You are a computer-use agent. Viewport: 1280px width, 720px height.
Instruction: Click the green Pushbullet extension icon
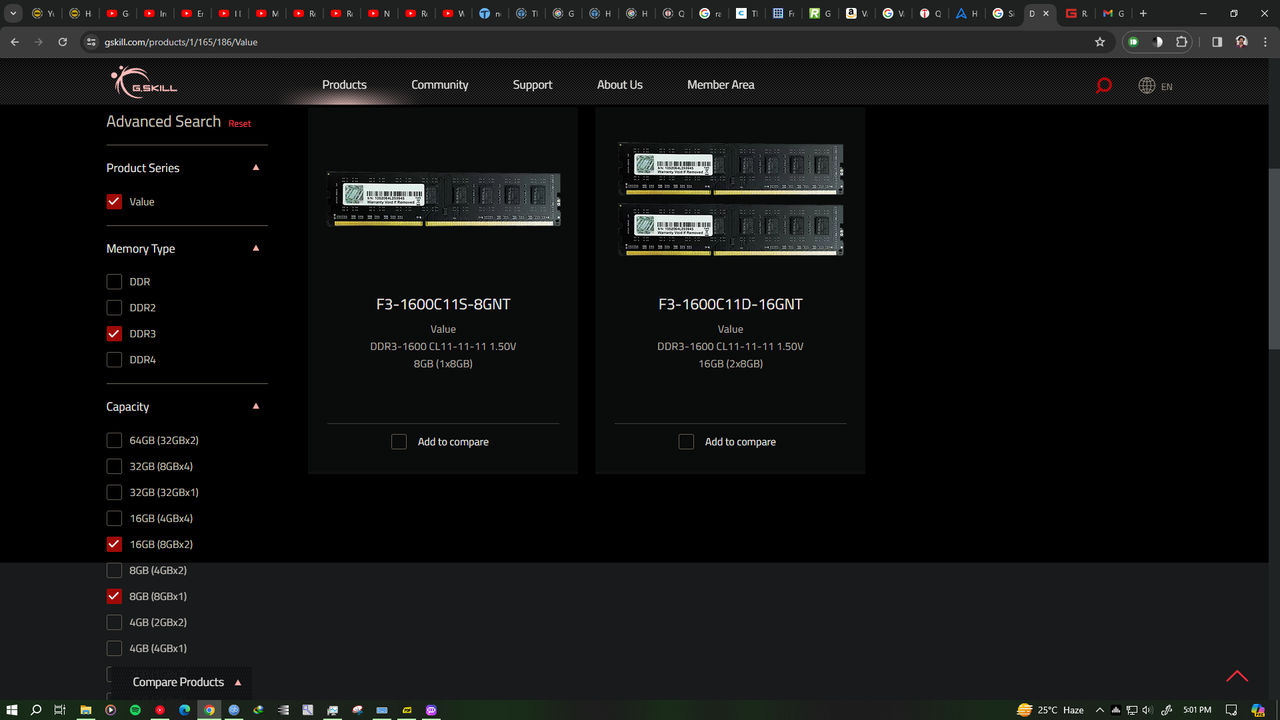point(1133,42)
